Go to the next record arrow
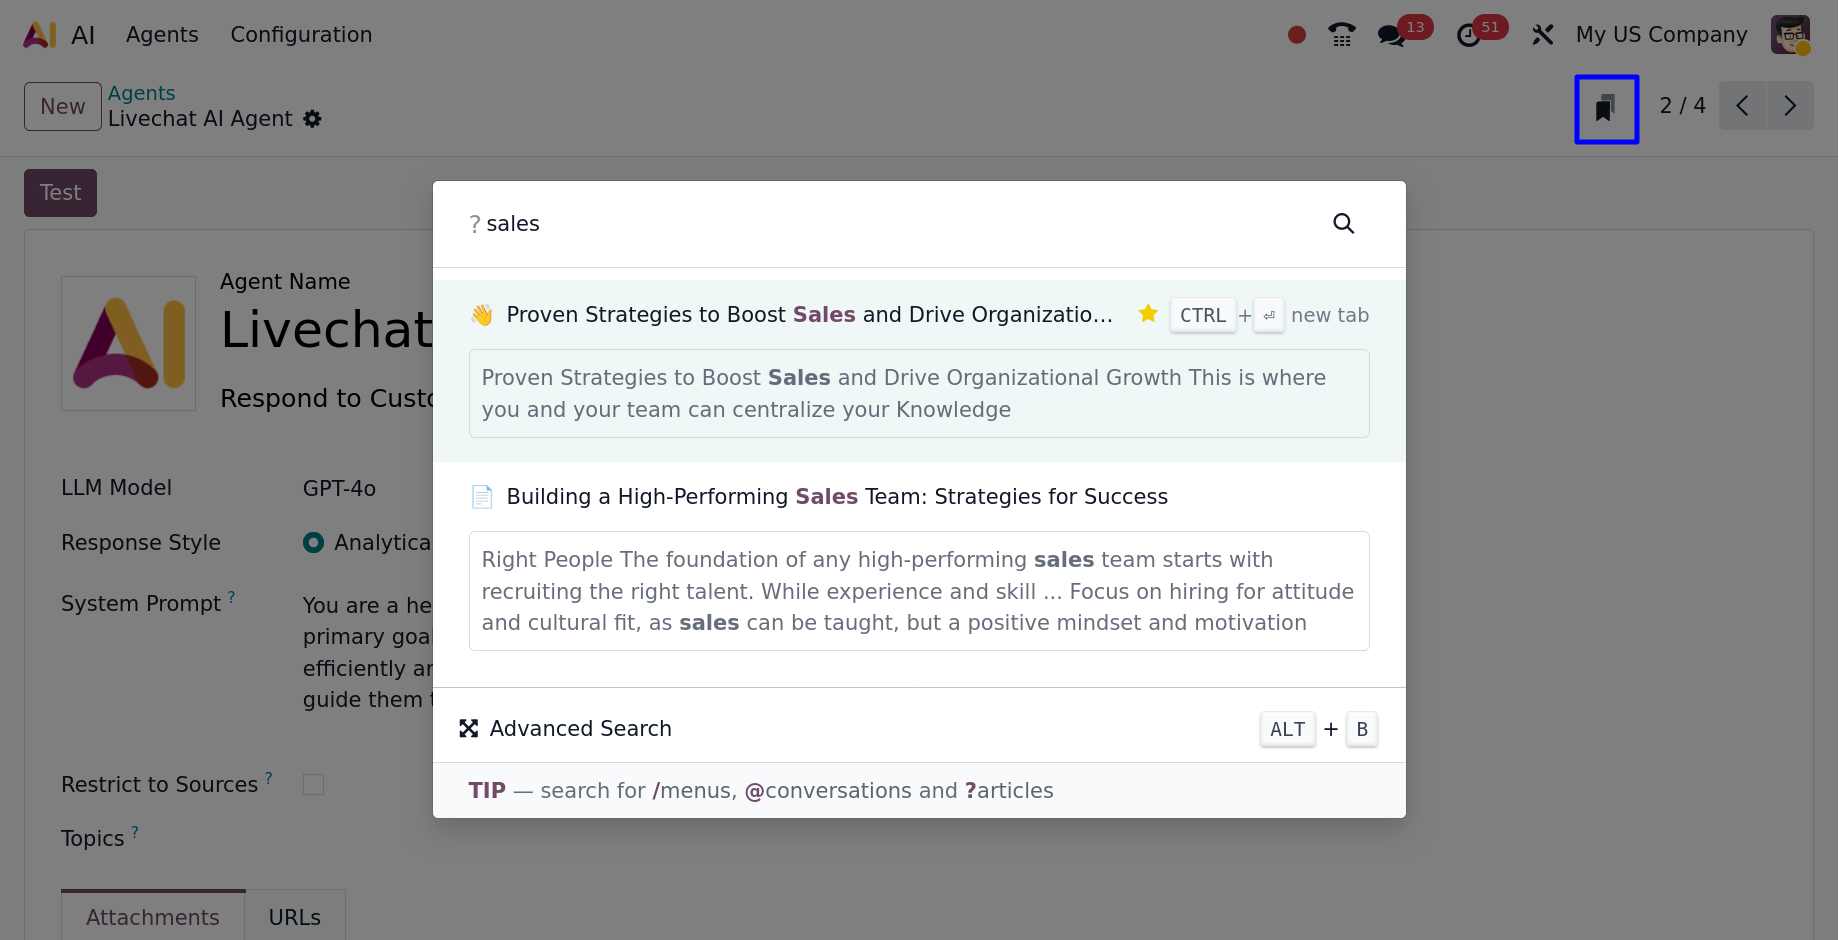The width and height of the screenshot is (1839, 940). pos(1790,106)
